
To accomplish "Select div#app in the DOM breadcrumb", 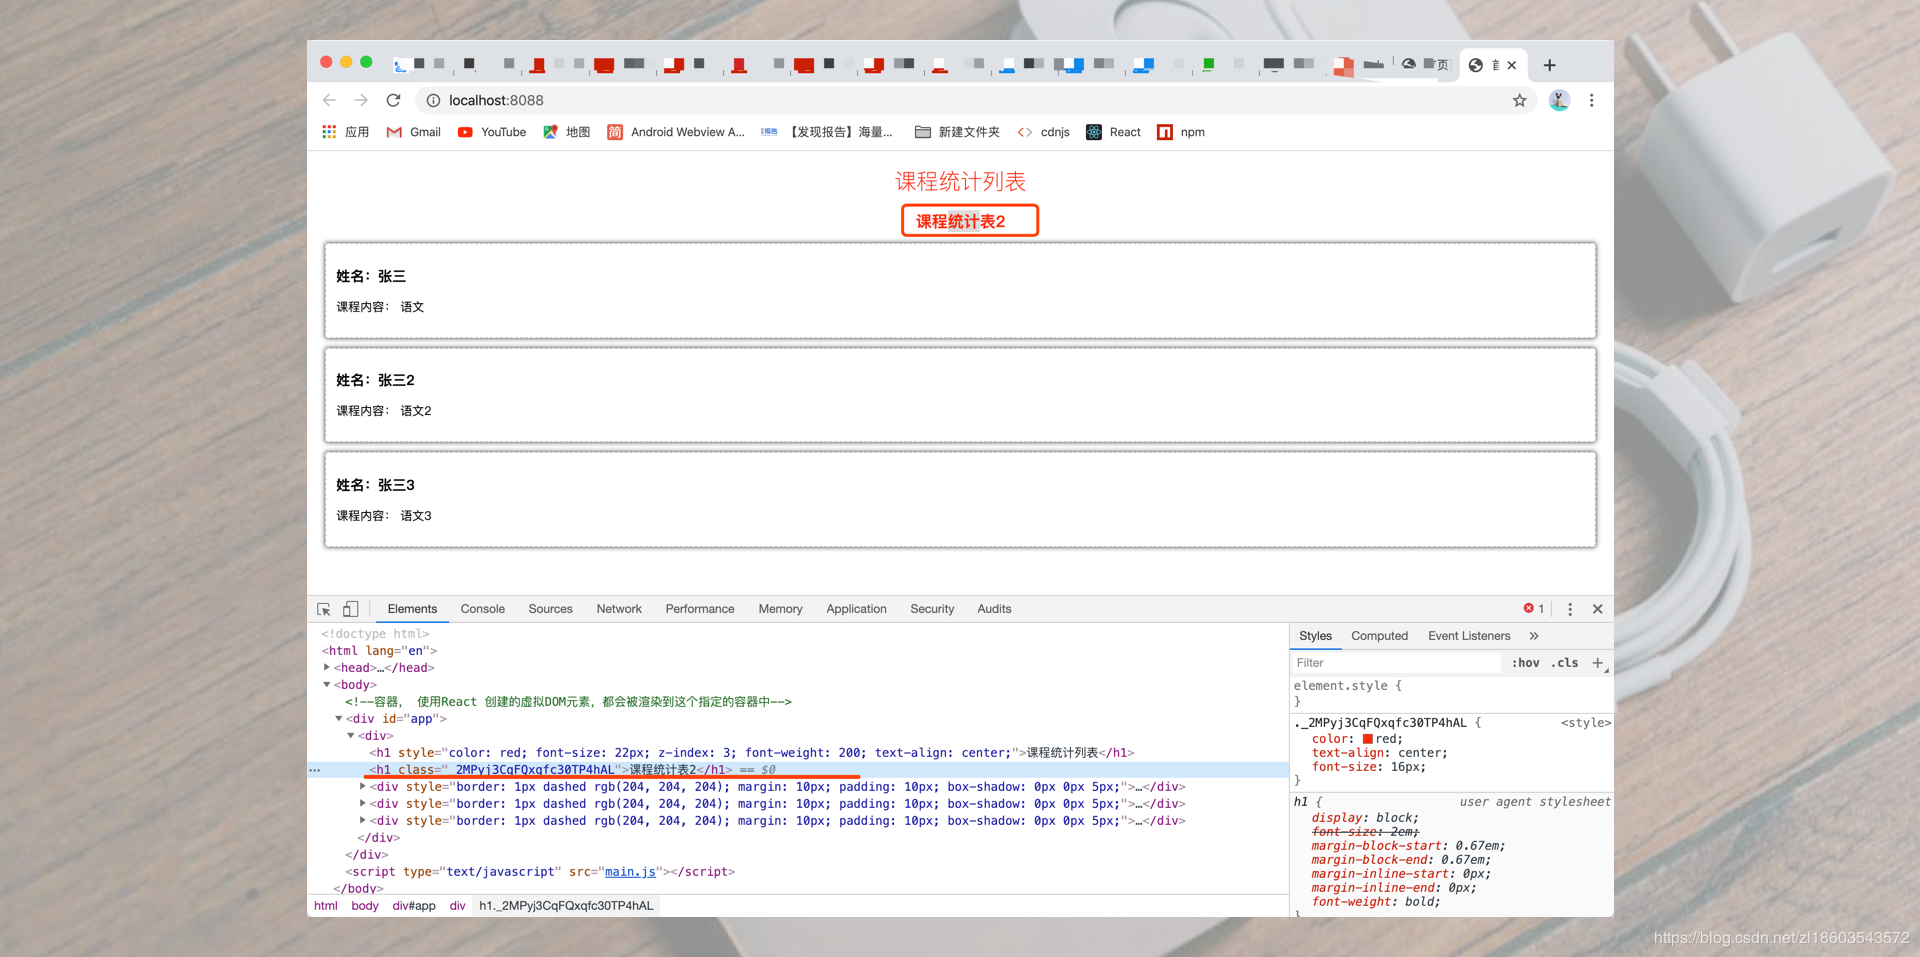I will tap(414, 906).
